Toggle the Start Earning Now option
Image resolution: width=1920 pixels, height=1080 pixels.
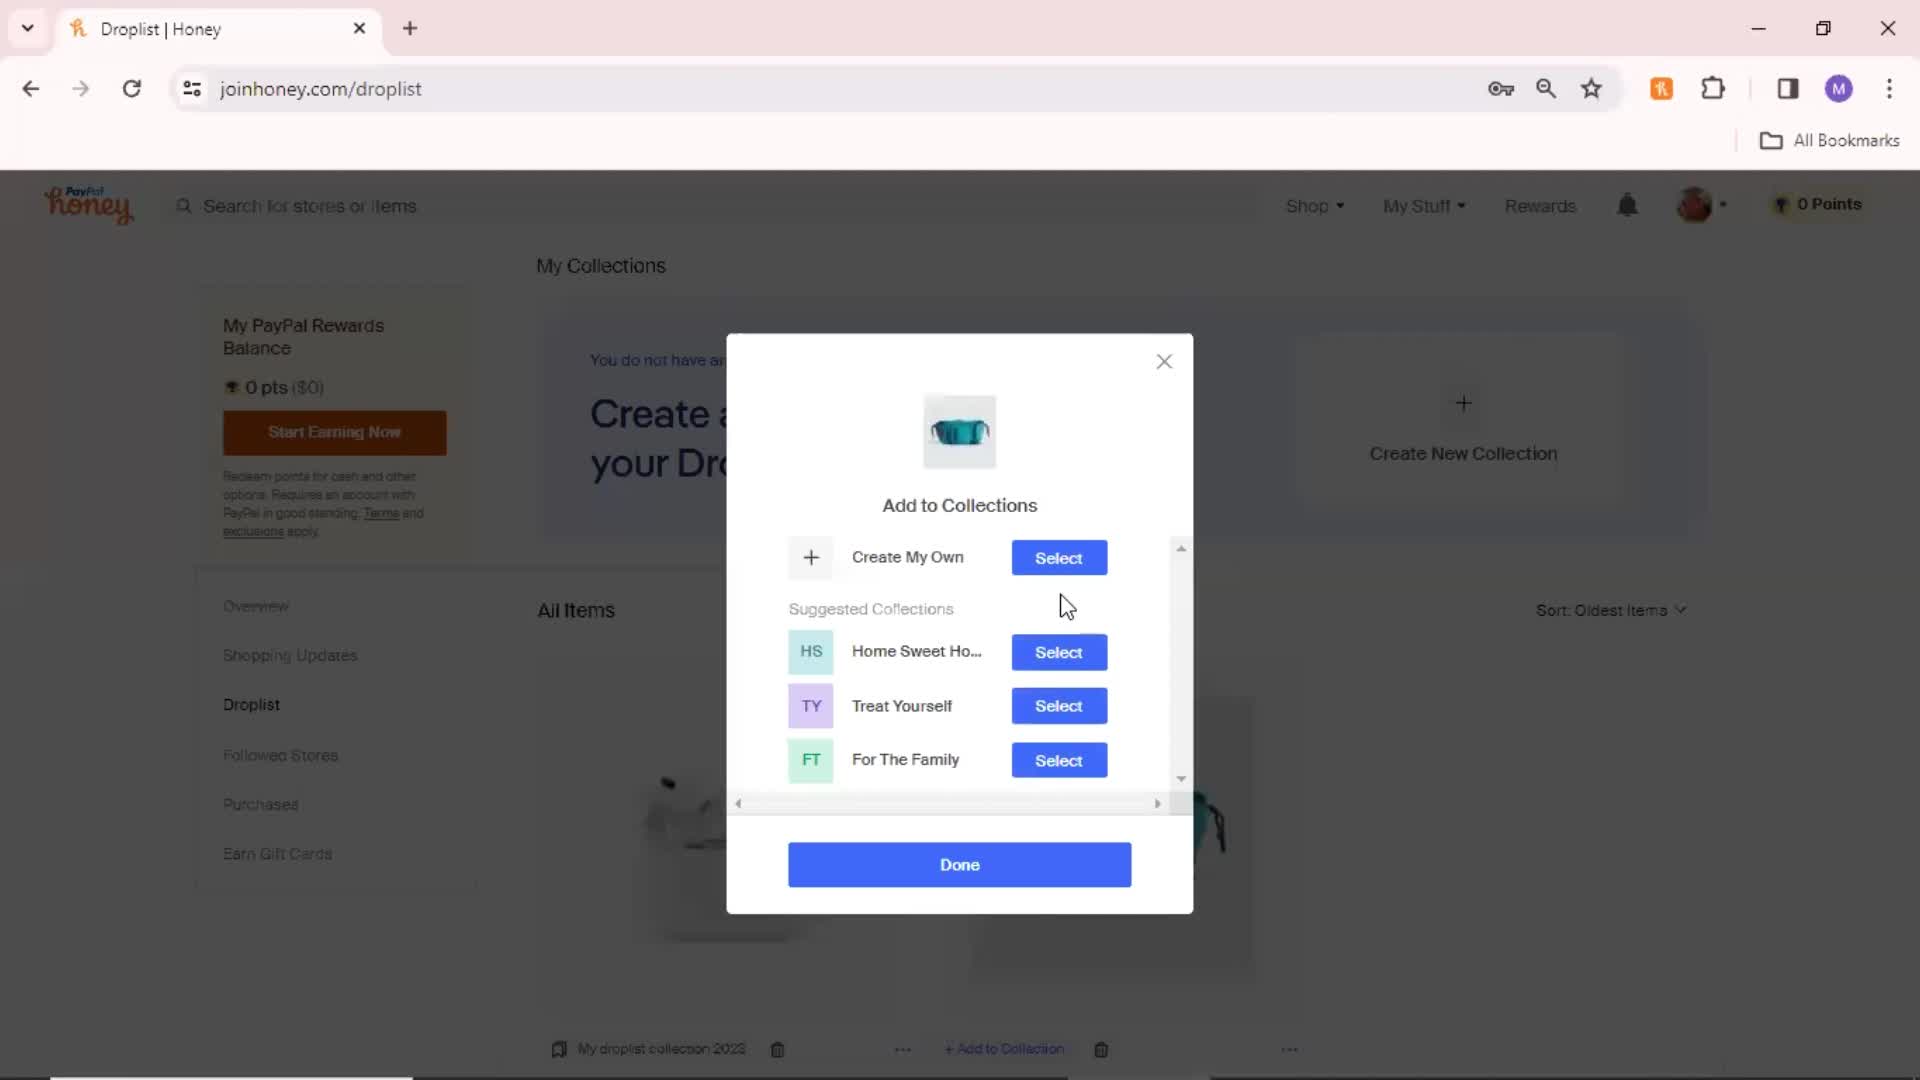pos(335,433)
